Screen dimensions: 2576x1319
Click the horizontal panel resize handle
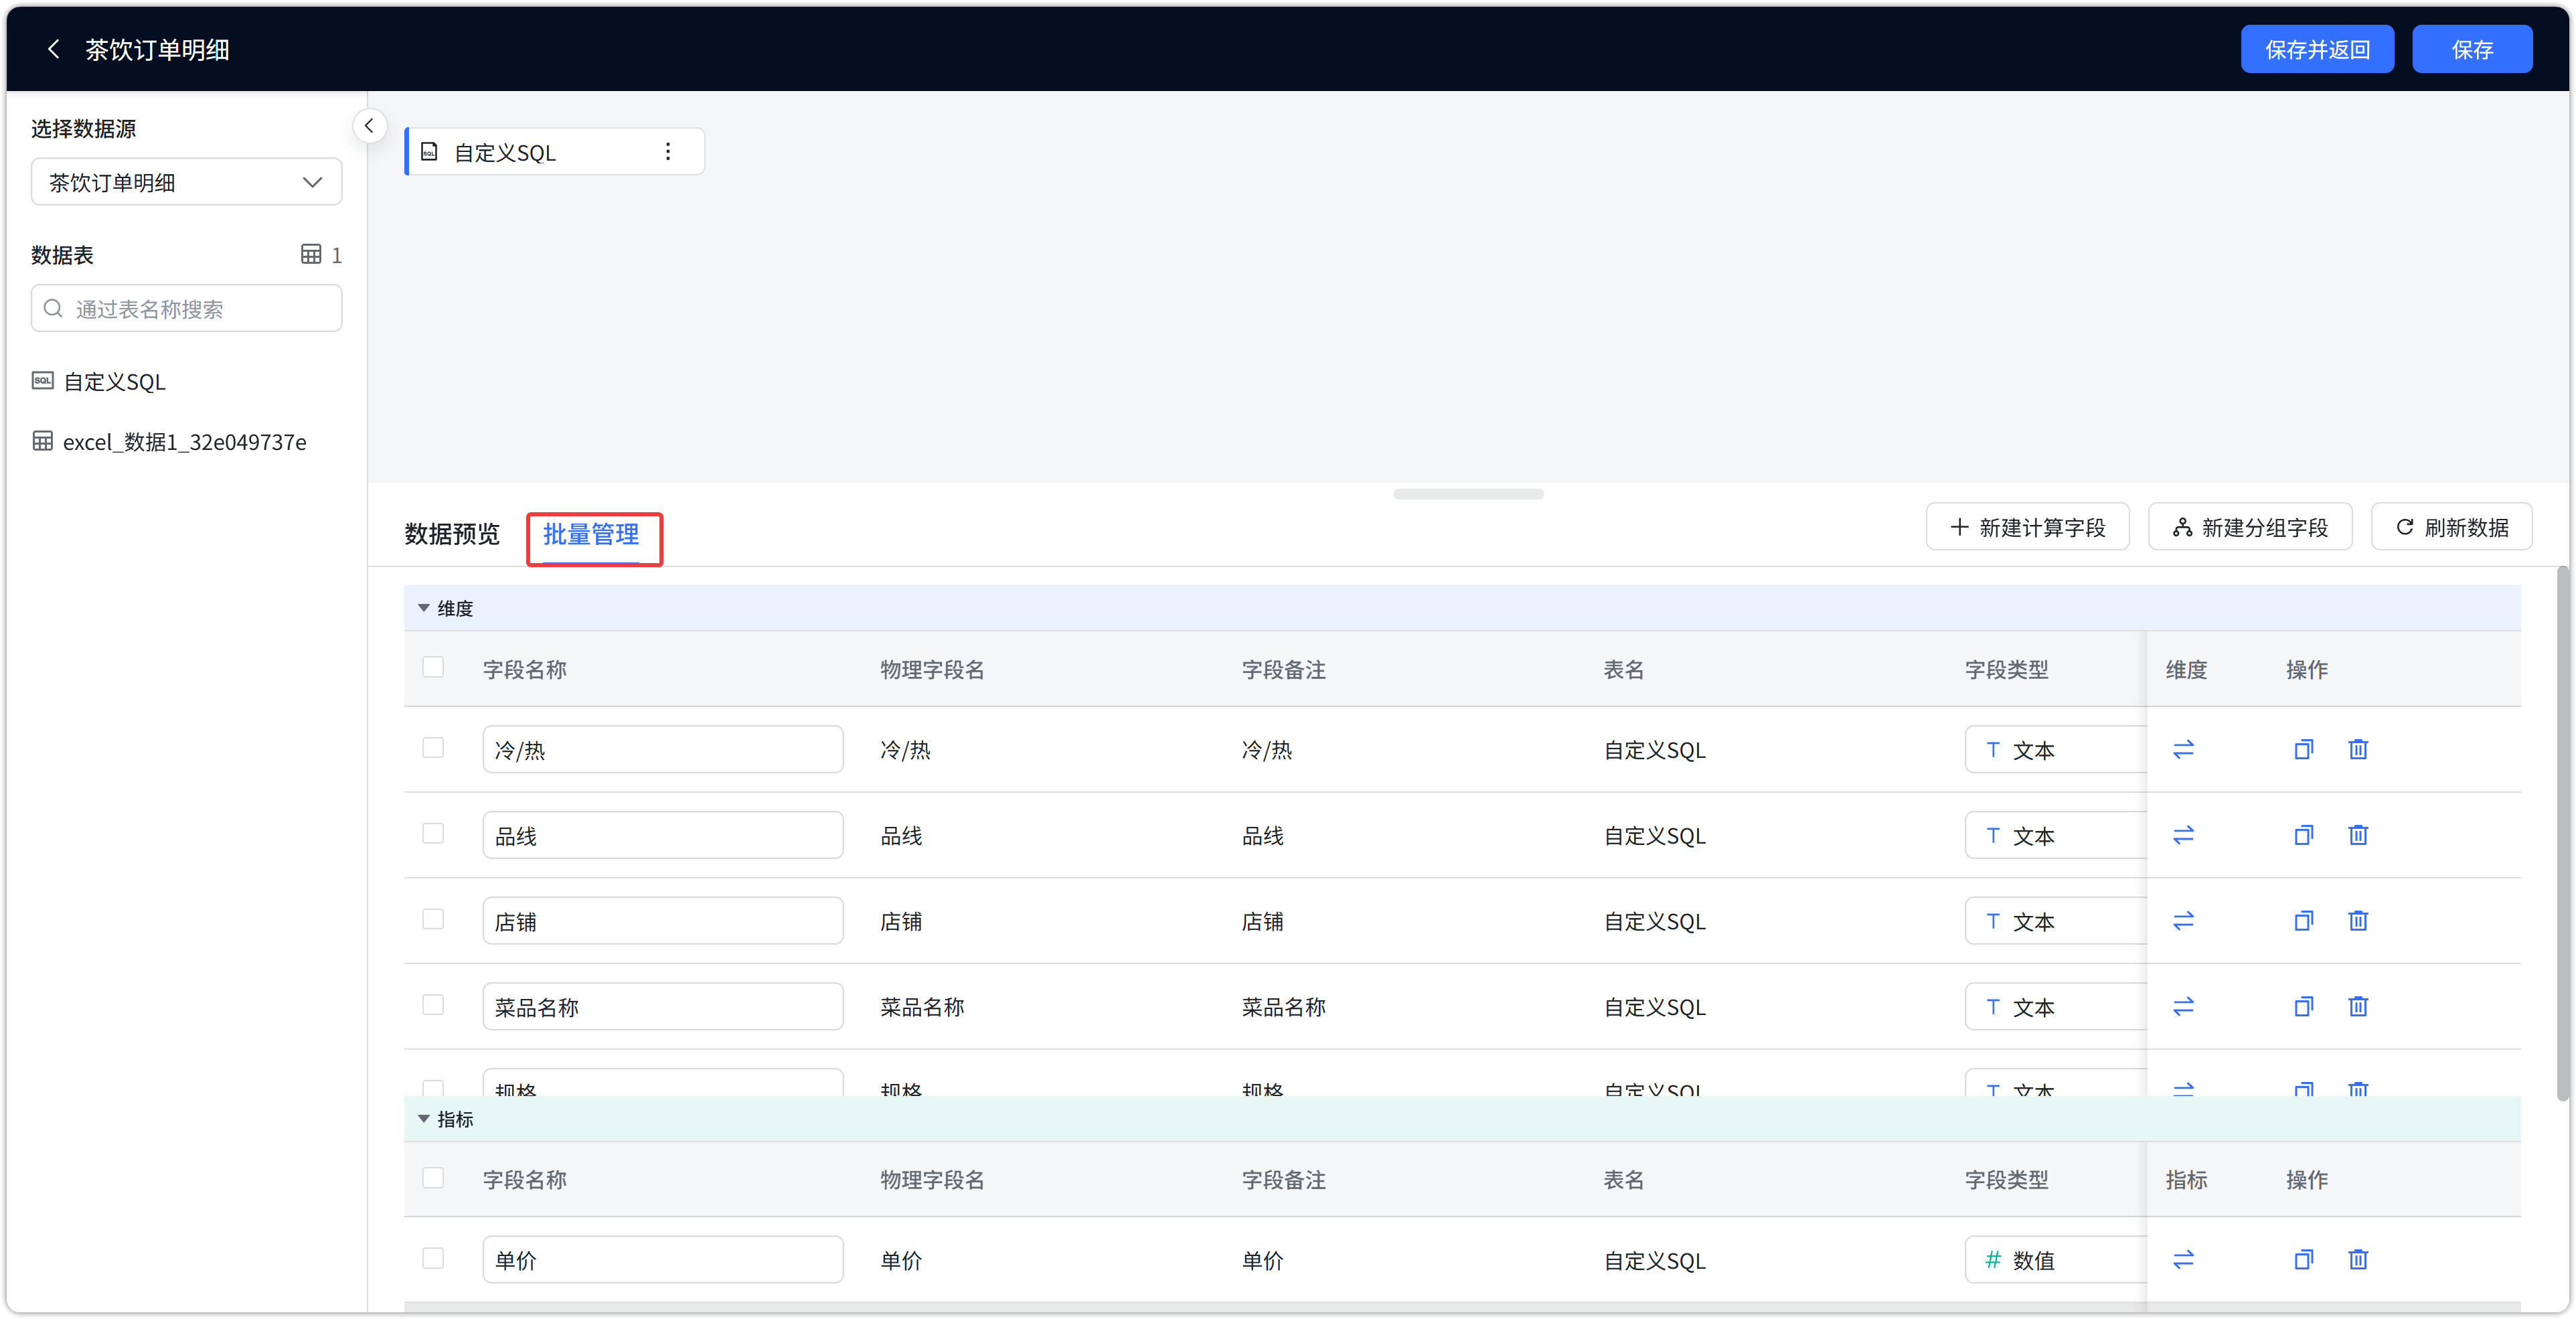[1468, 494]
